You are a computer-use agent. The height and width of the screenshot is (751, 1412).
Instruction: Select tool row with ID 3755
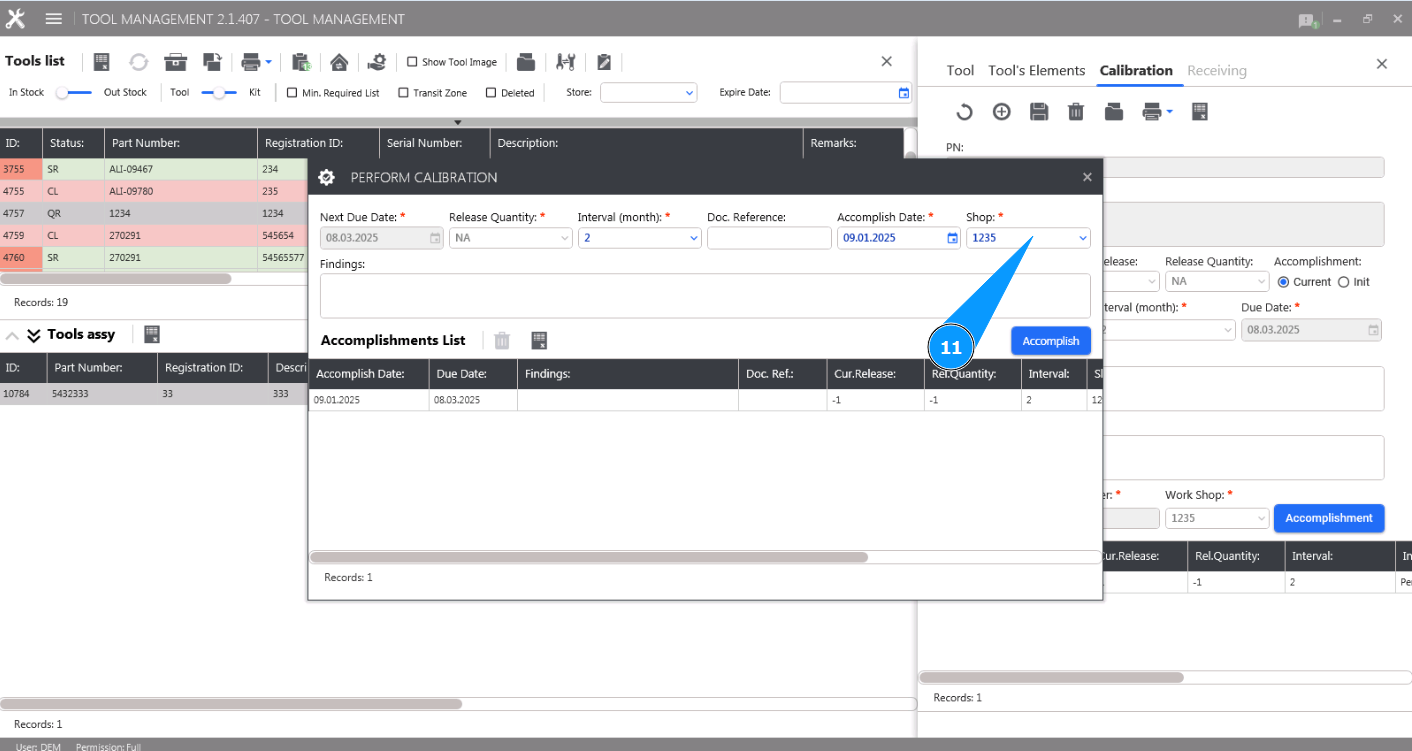(x=153, y=170)
